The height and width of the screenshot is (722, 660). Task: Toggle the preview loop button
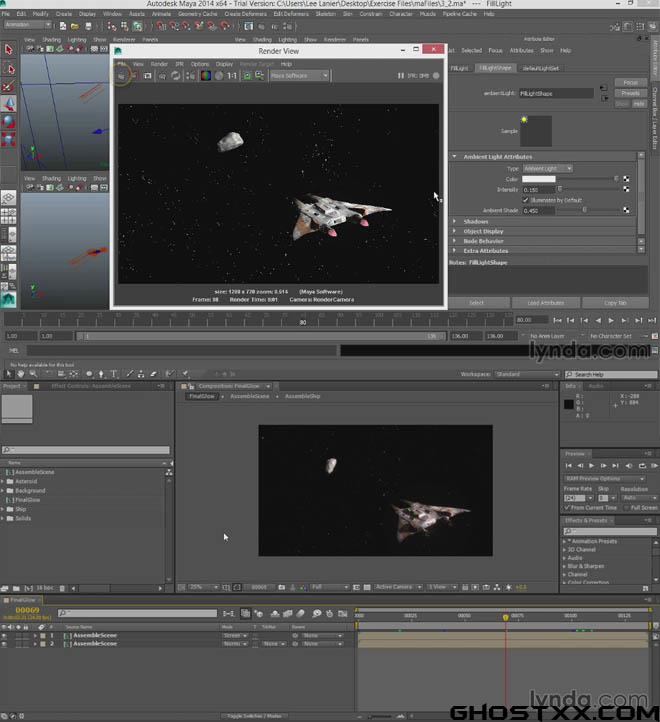tap(642, 466)
